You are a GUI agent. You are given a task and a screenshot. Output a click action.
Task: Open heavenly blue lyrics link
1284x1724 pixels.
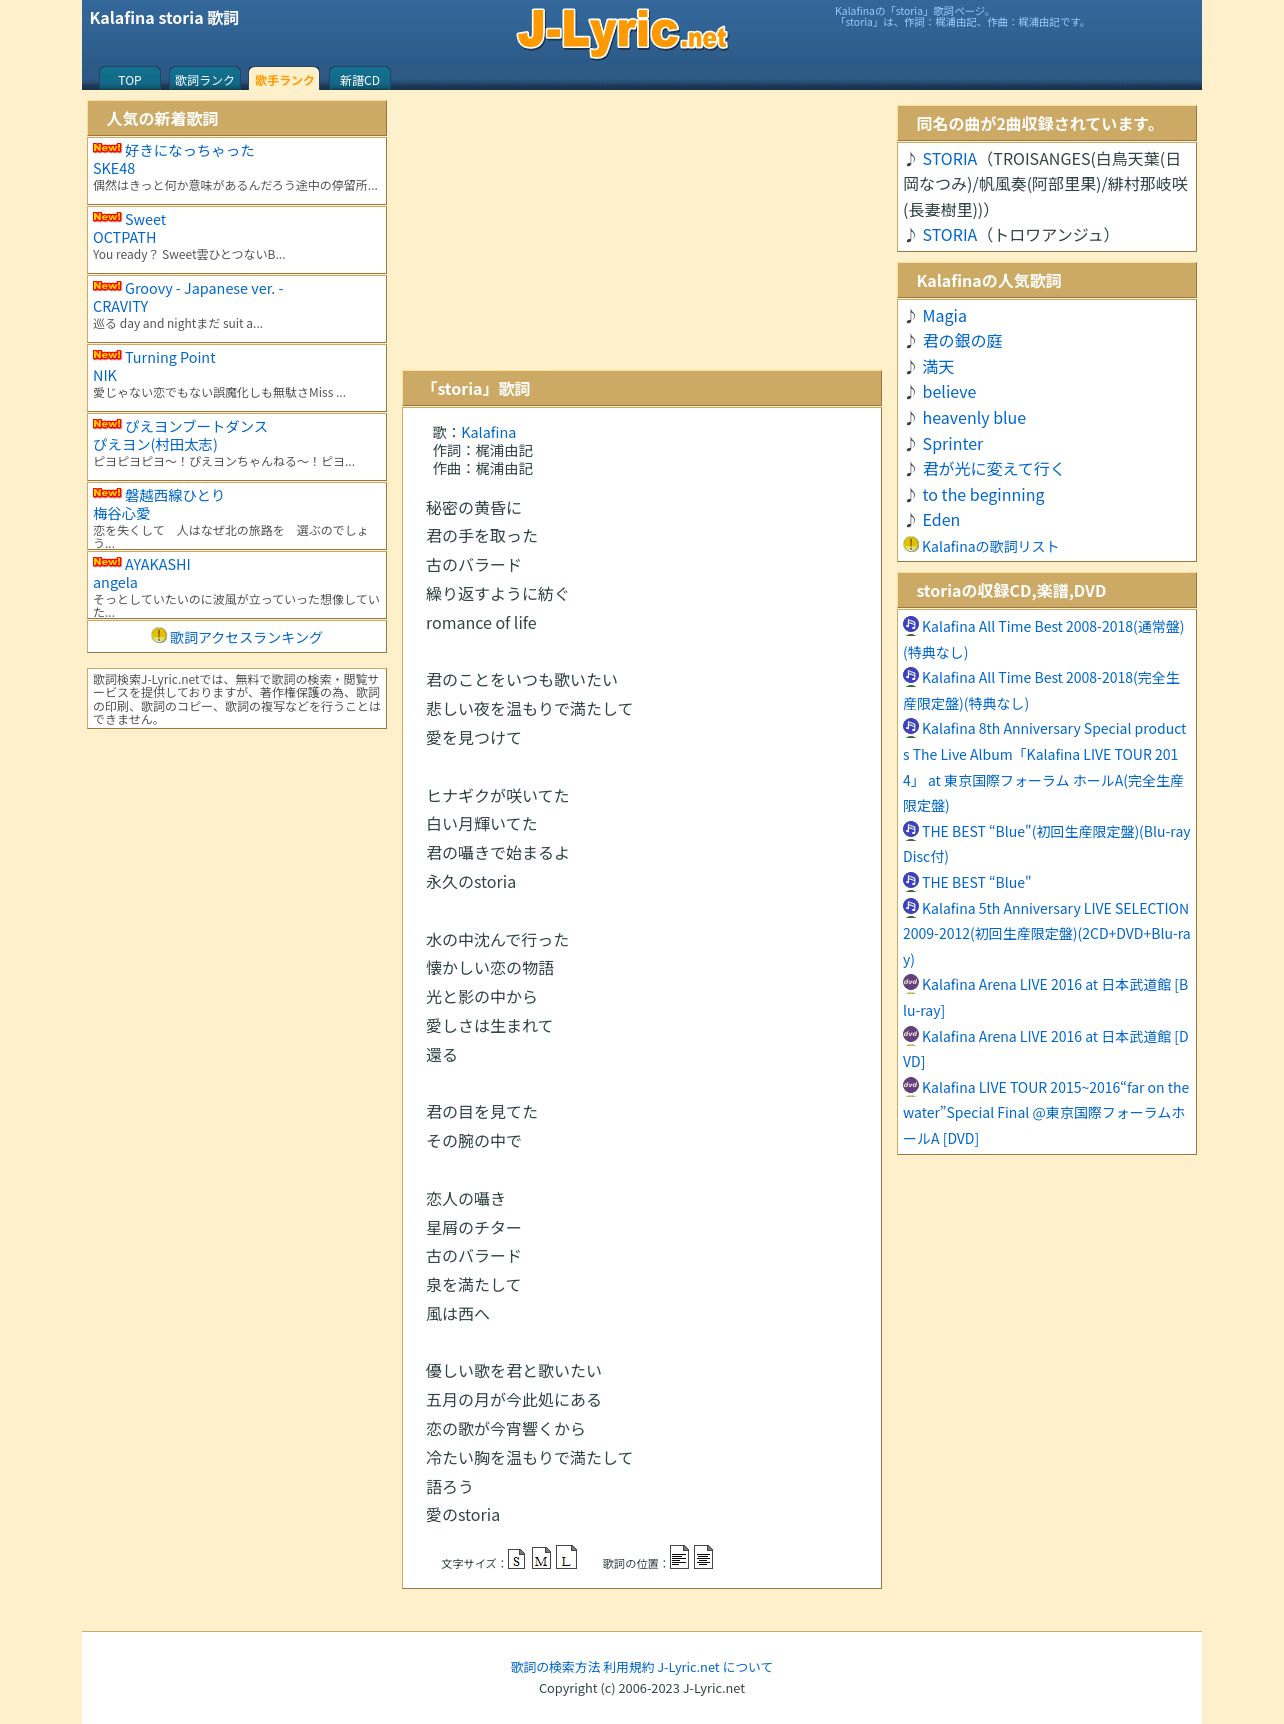974,418
